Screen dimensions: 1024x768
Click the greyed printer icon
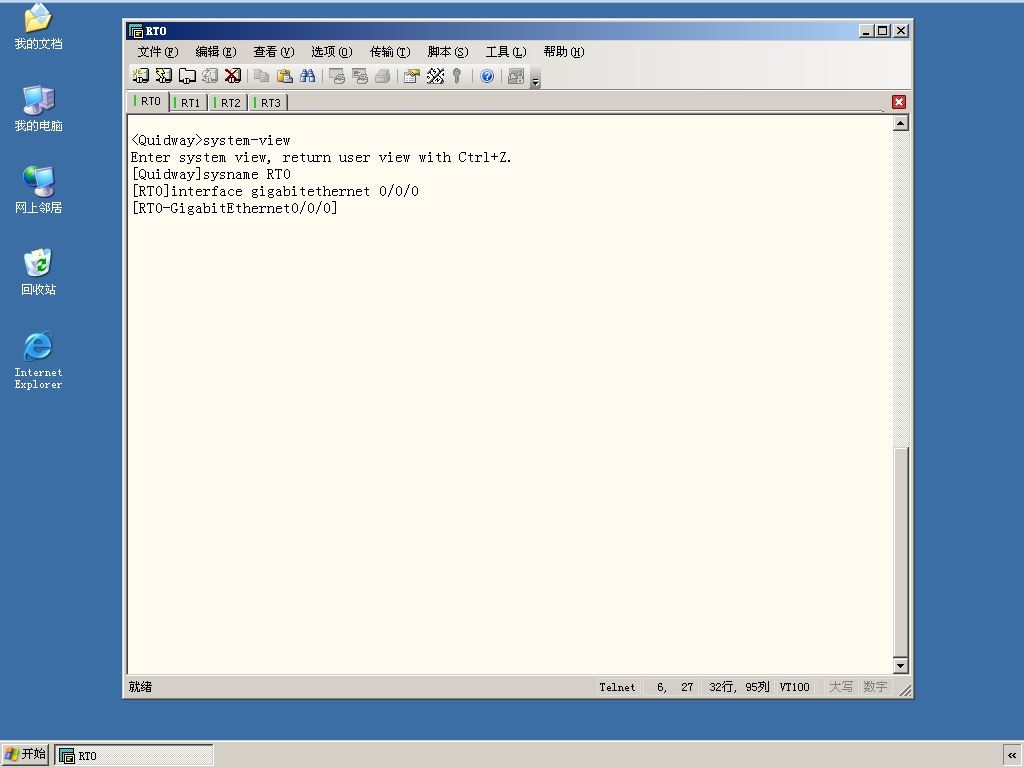coord(382,76)
